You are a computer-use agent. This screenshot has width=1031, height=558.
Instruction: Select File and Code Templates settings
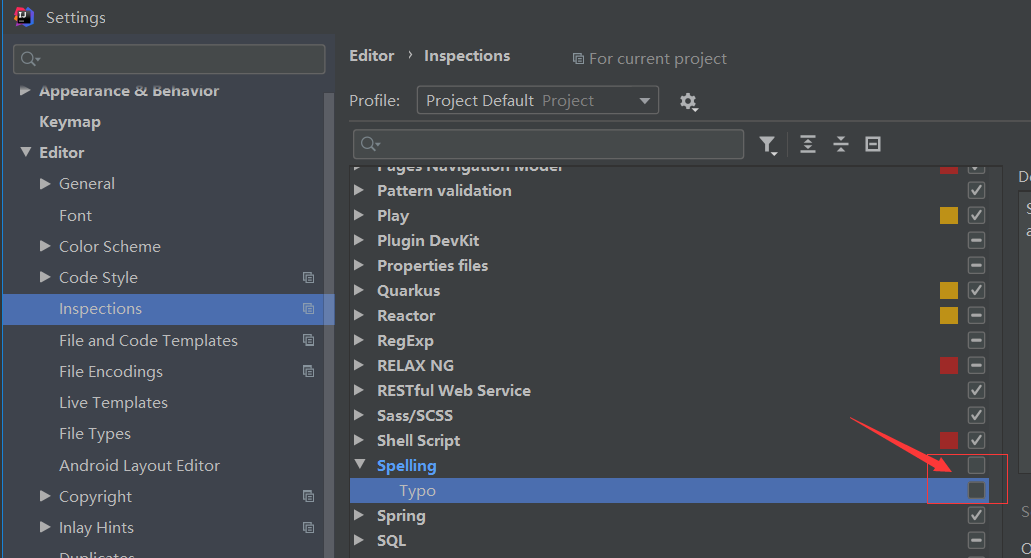coord(148,341)
